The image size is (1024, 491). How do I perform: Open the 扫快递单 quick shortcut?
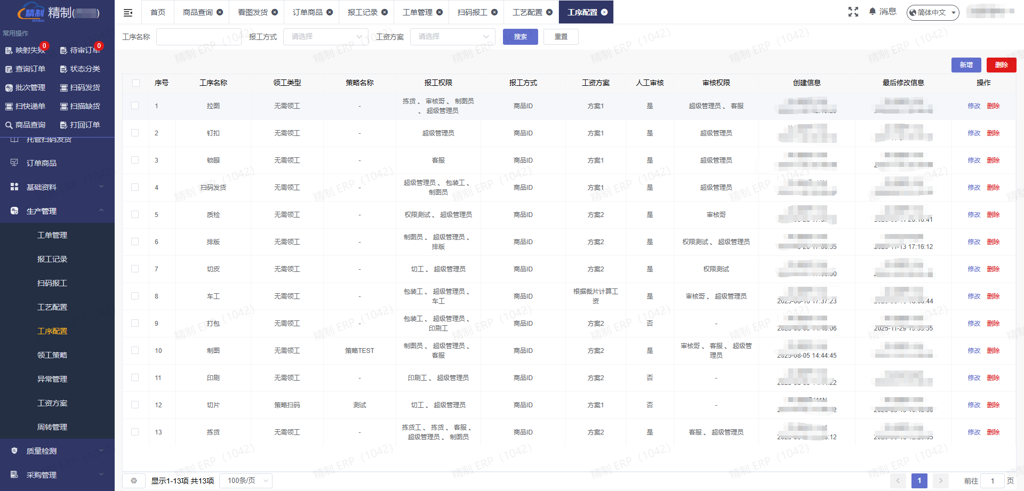click(26, 106)
